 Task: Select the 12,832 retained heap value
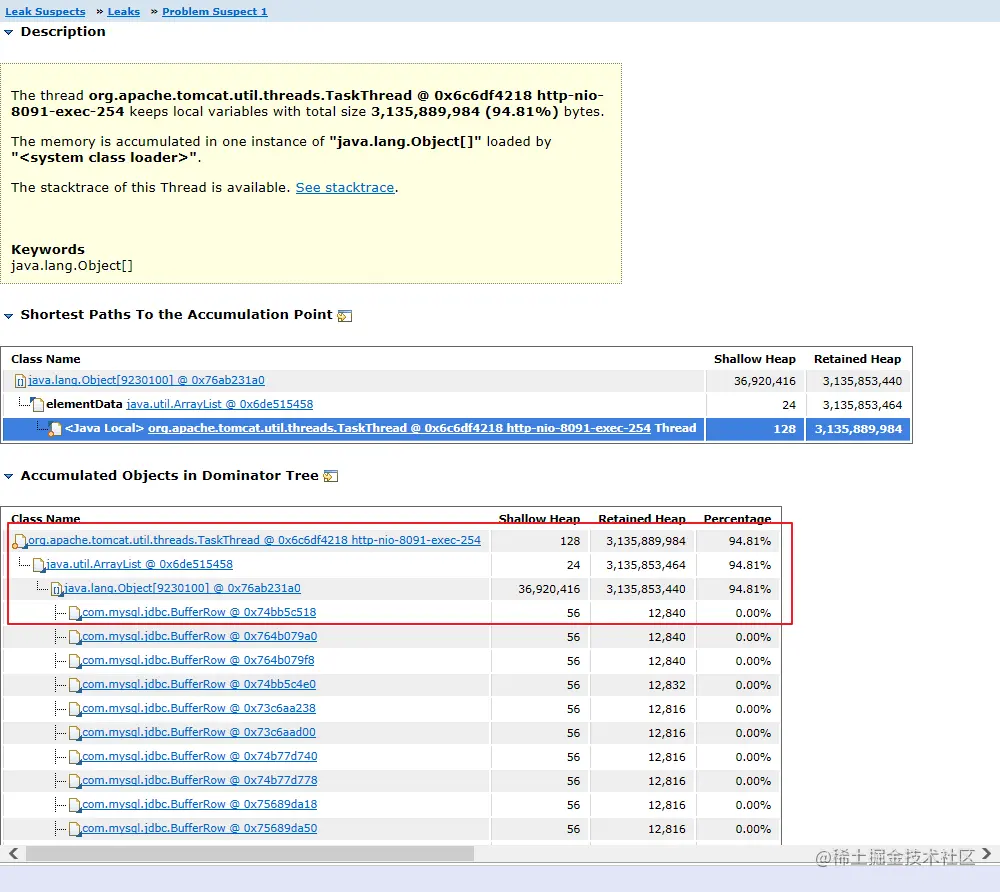667,685
